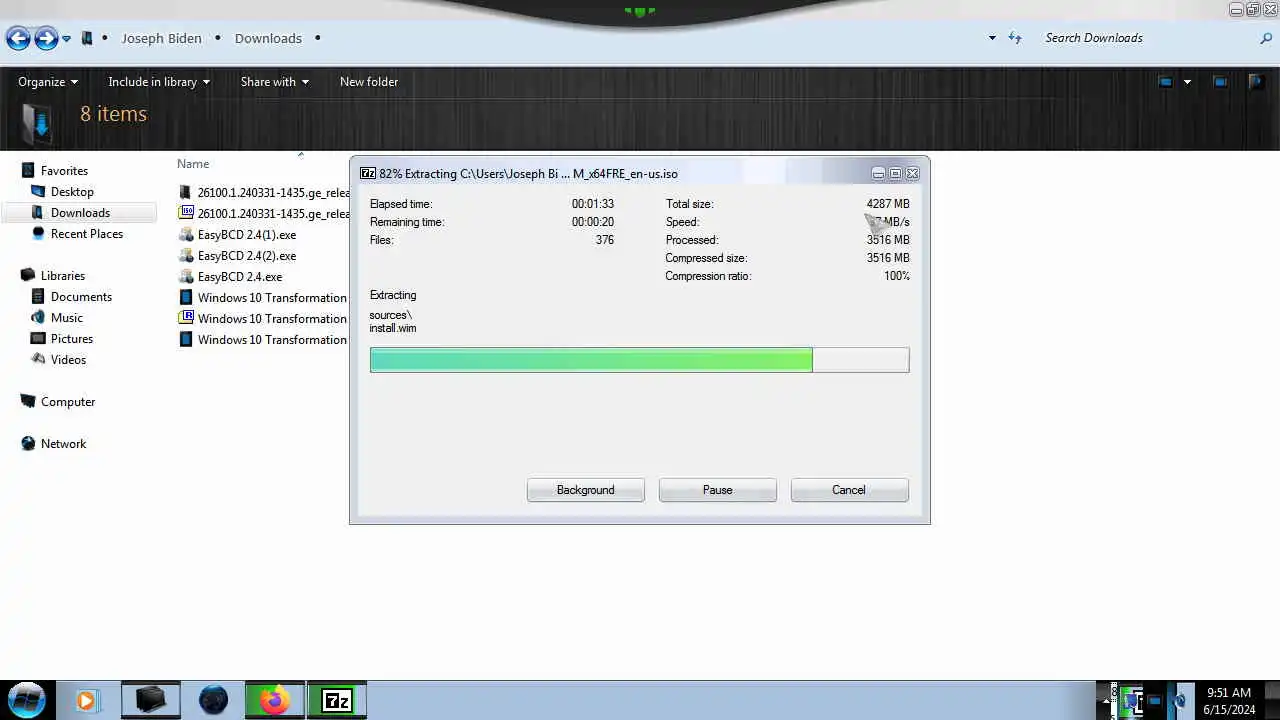Change your view icon in toolbar
The height and width of the screenshot is (720, 1280).
point(1165,82)
